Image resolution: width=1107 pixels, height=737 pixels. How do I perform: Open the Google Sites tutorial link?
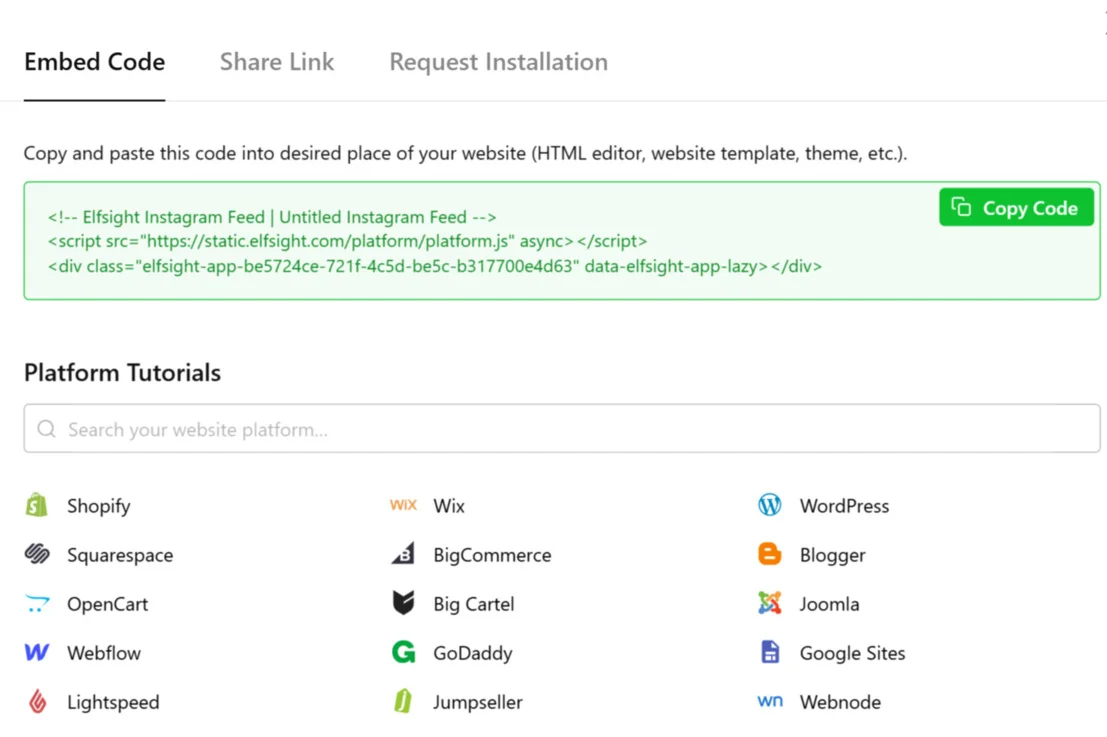[x=852, y=654]
